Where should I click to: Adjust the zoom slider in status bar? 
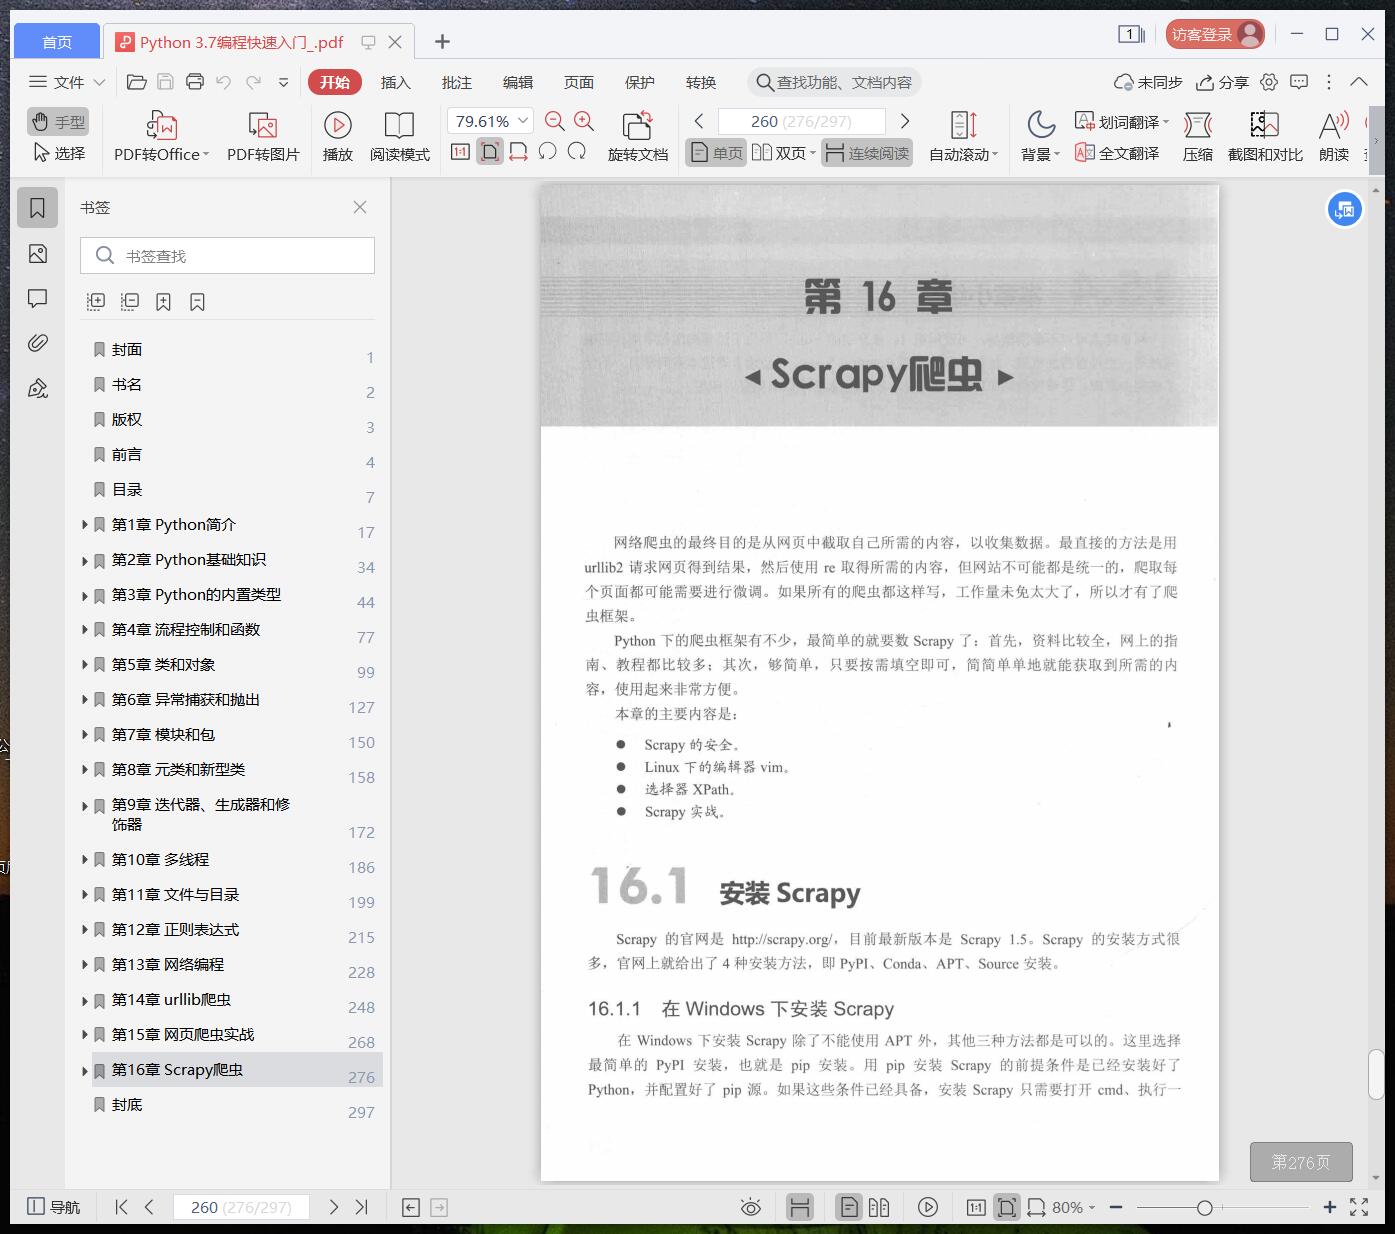[x=1205, y=1208]
